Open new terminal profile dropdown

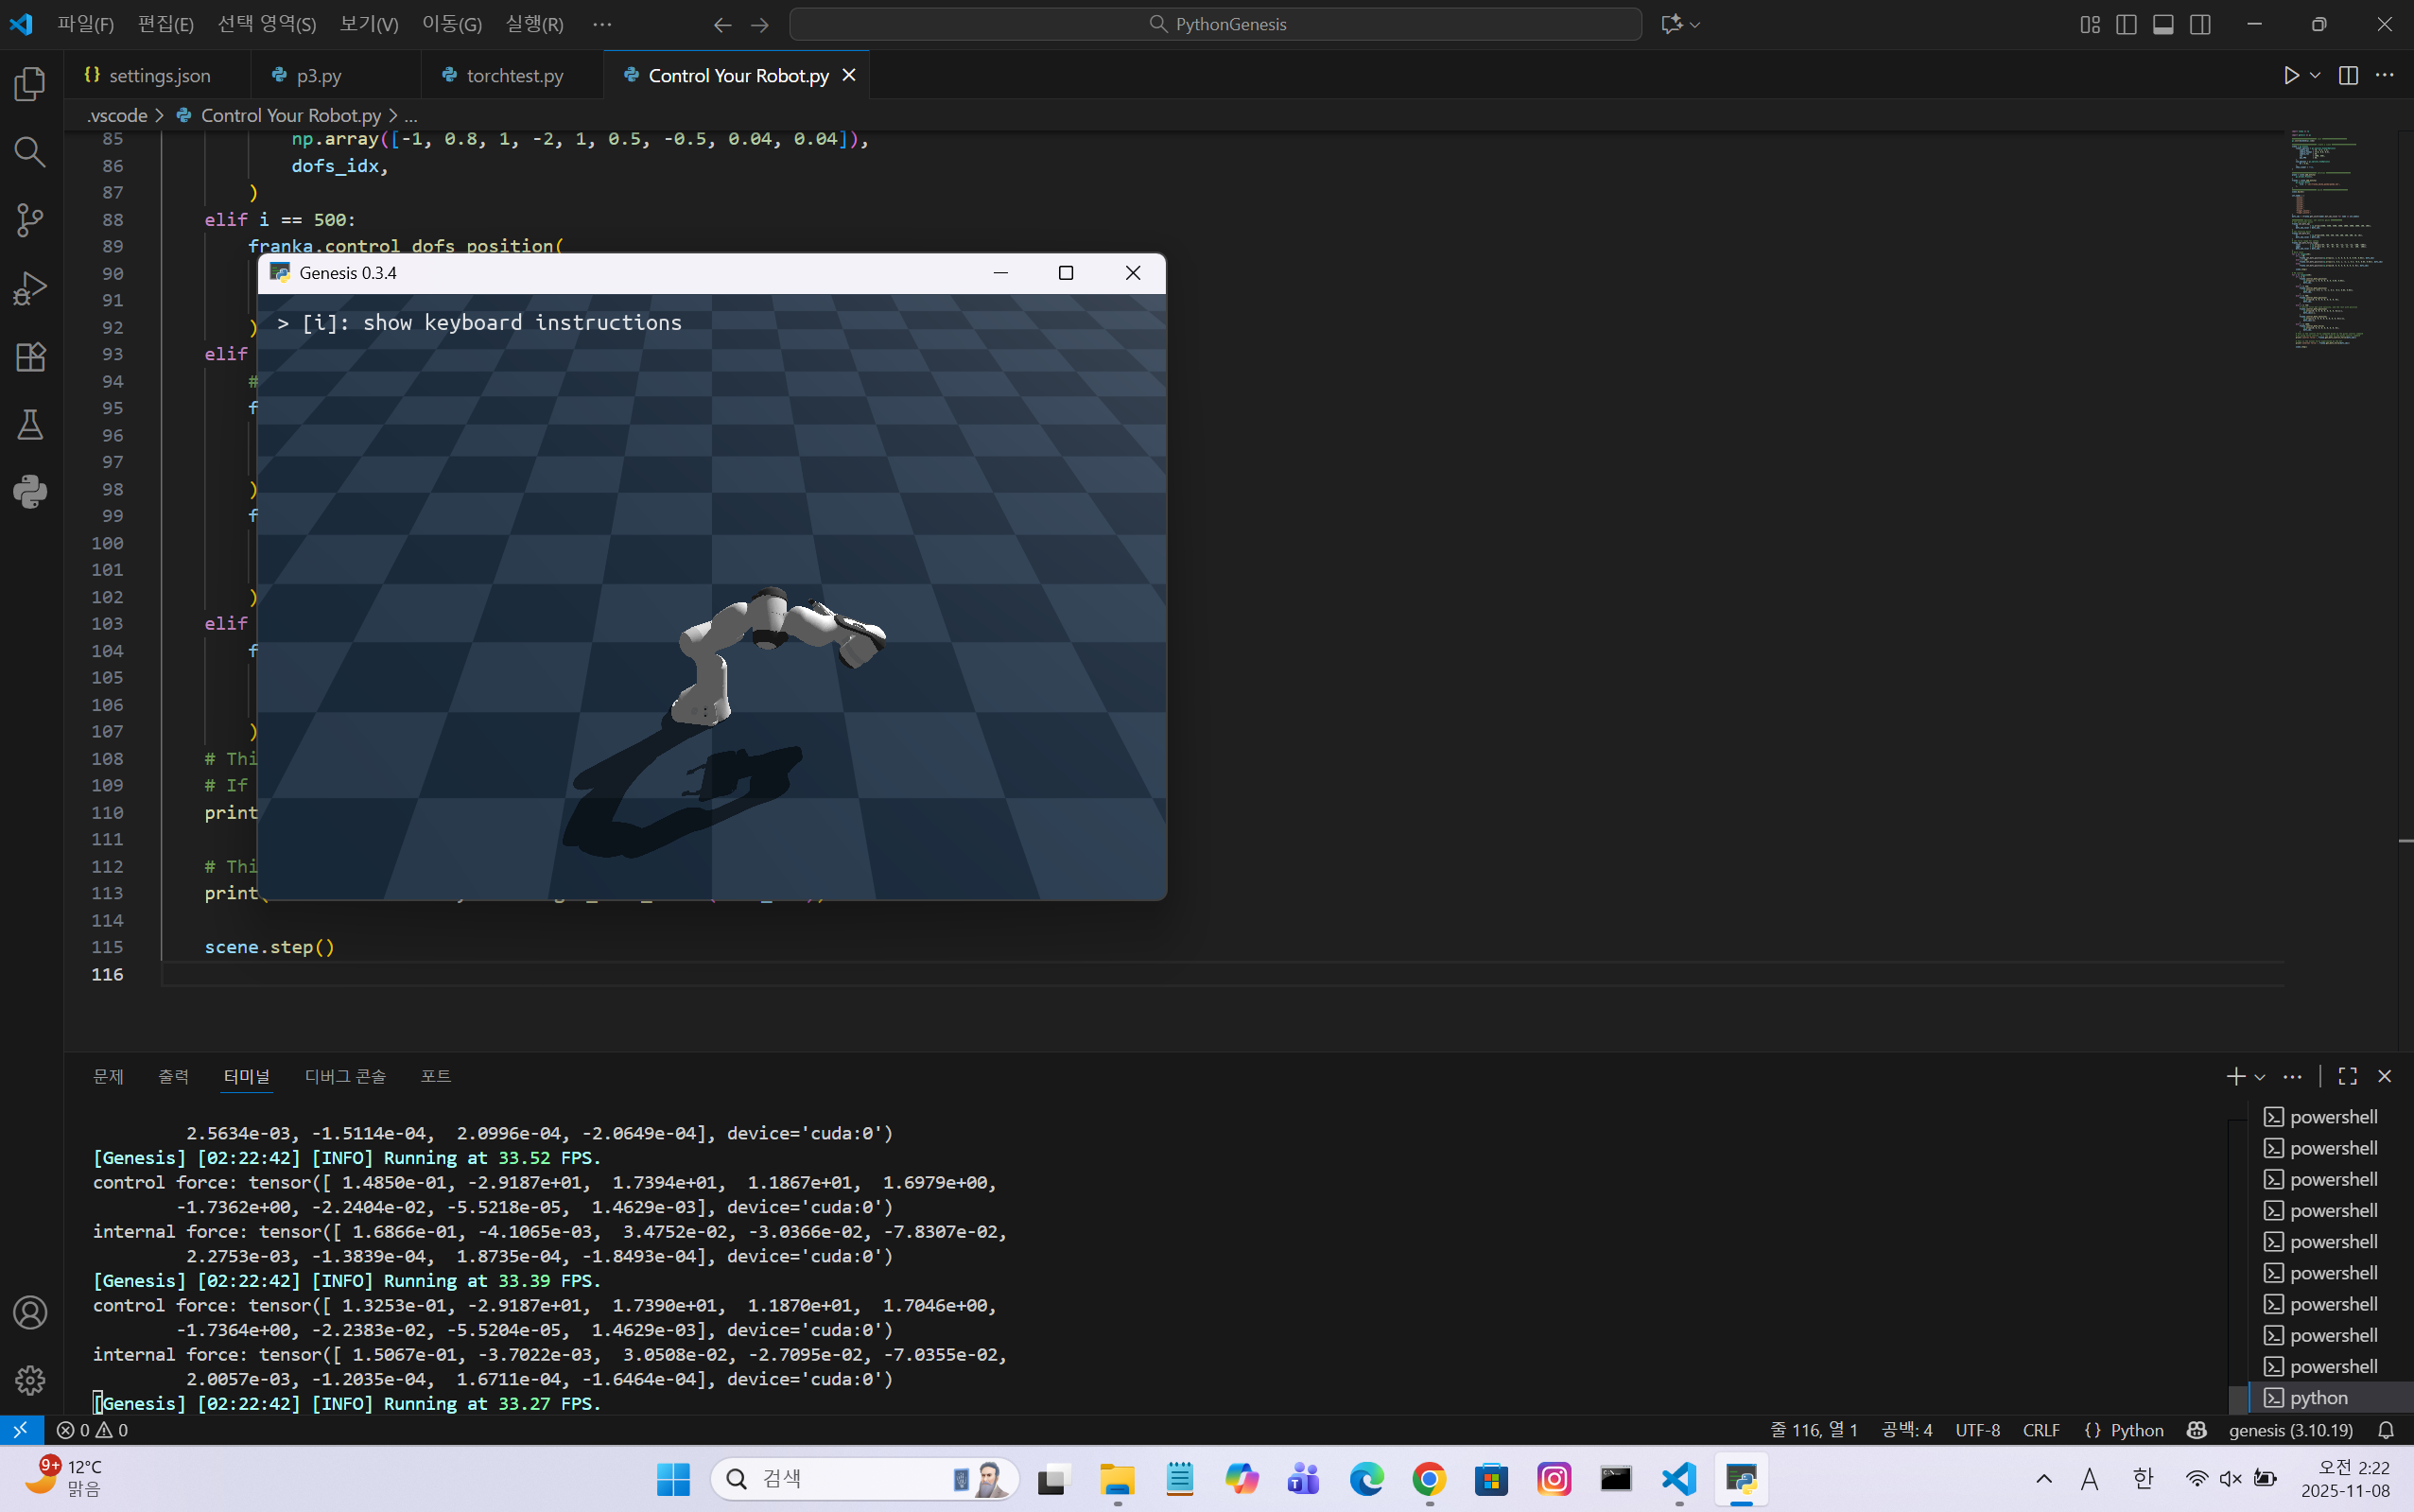pyautogui.click(x=2260, y=1077)
